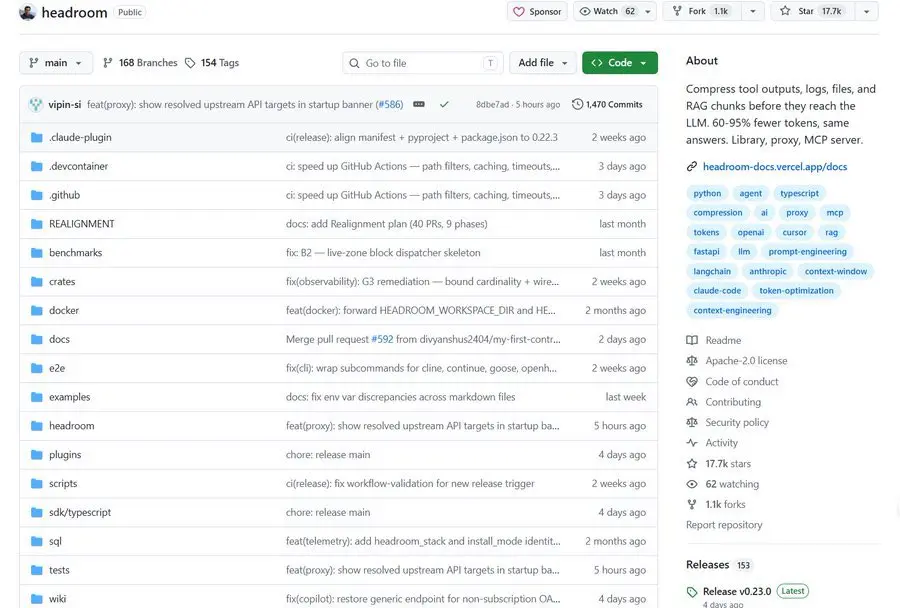Open the Watch notifications dropdown arrow
This screenshot has height=608, width=900.
(x=648, y=11)
